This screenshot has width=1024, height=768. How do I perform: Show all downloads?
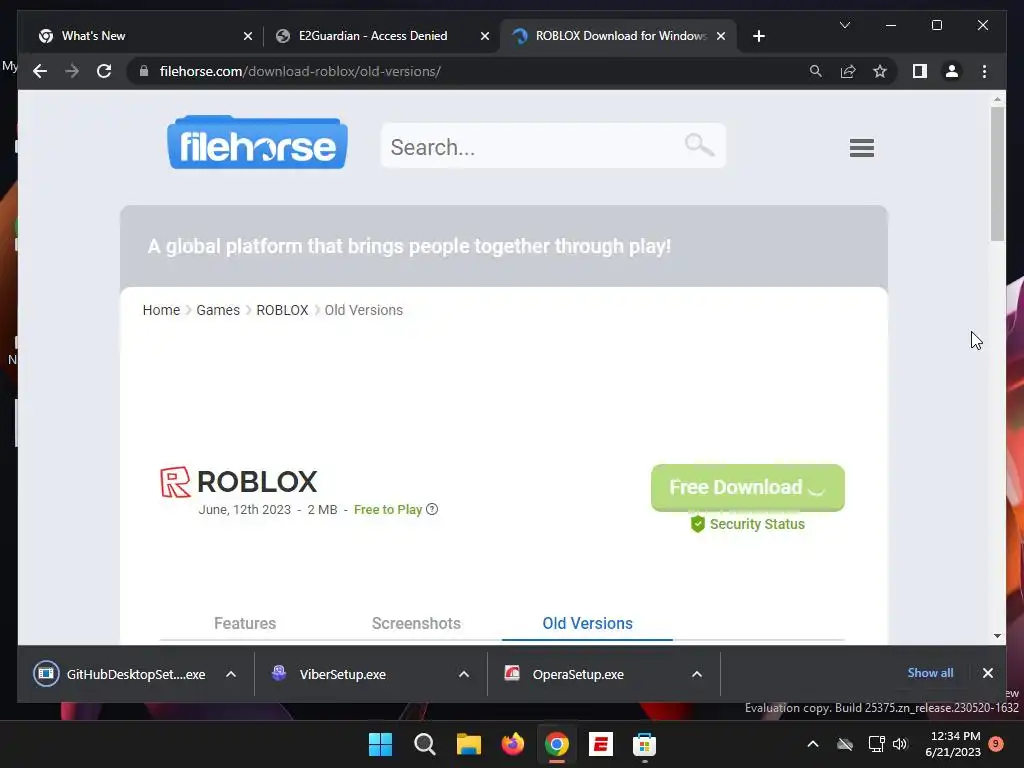coord(930,673)
